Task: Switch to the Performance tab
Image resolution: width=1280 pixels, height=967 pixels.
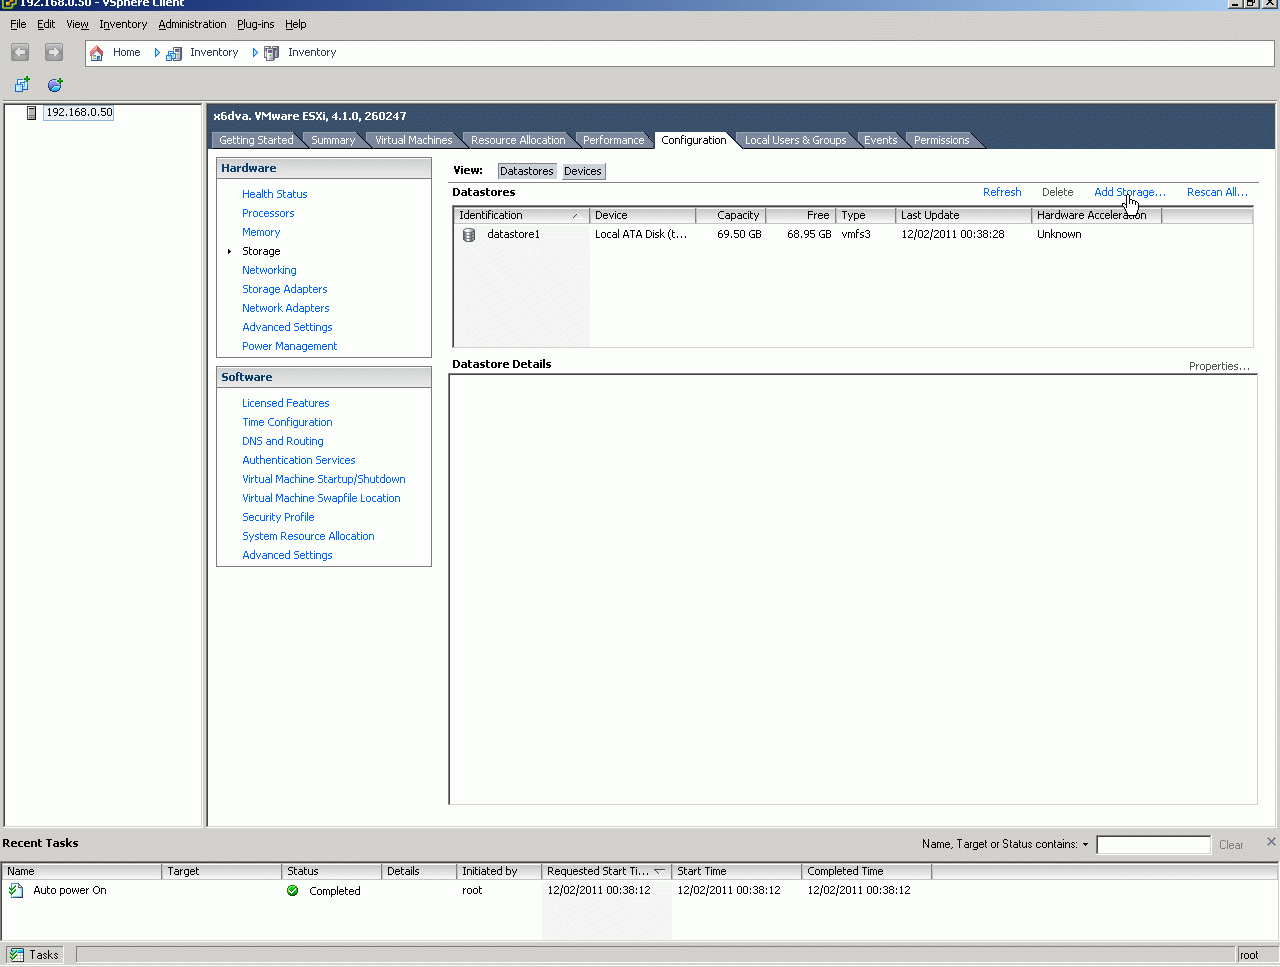Action: pos(613,140)
